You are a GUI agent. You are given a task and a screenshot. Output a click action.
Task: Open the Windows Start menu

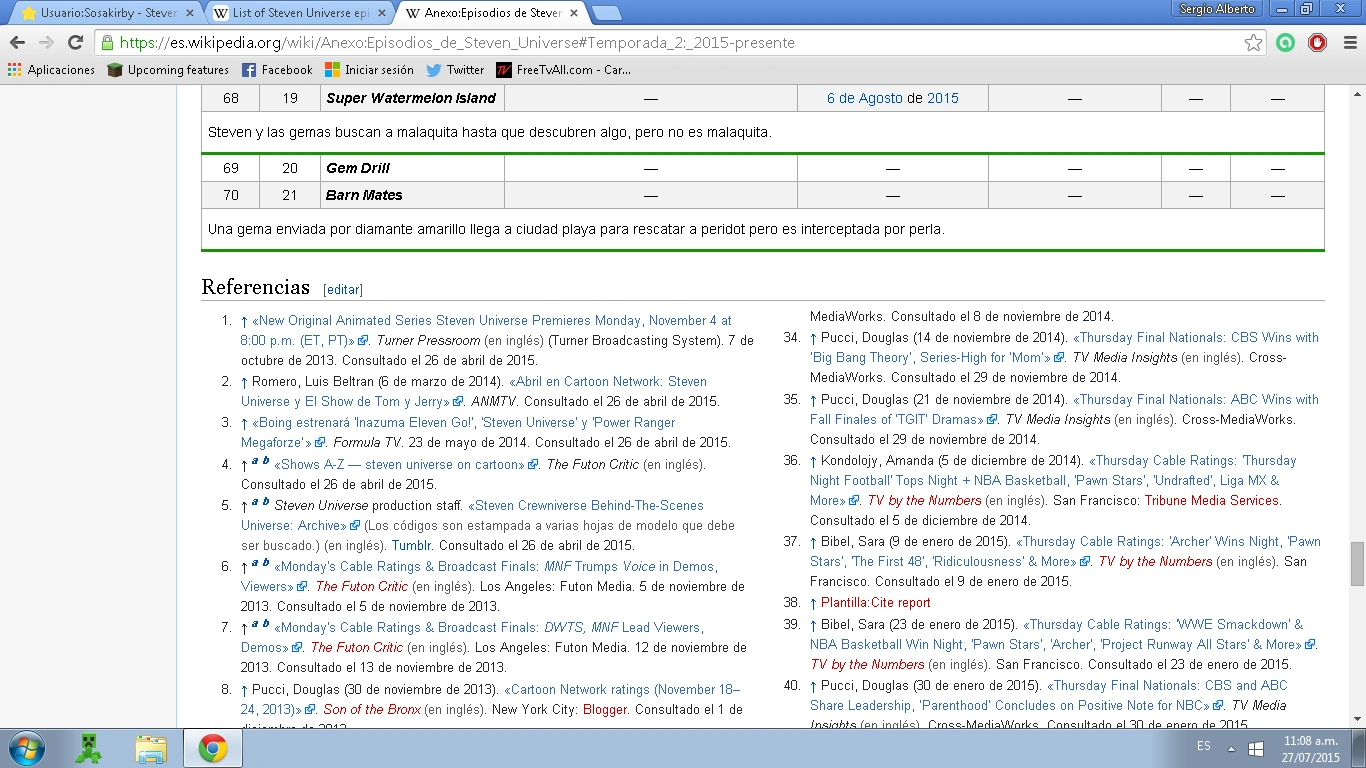click(x=25, y=748)
